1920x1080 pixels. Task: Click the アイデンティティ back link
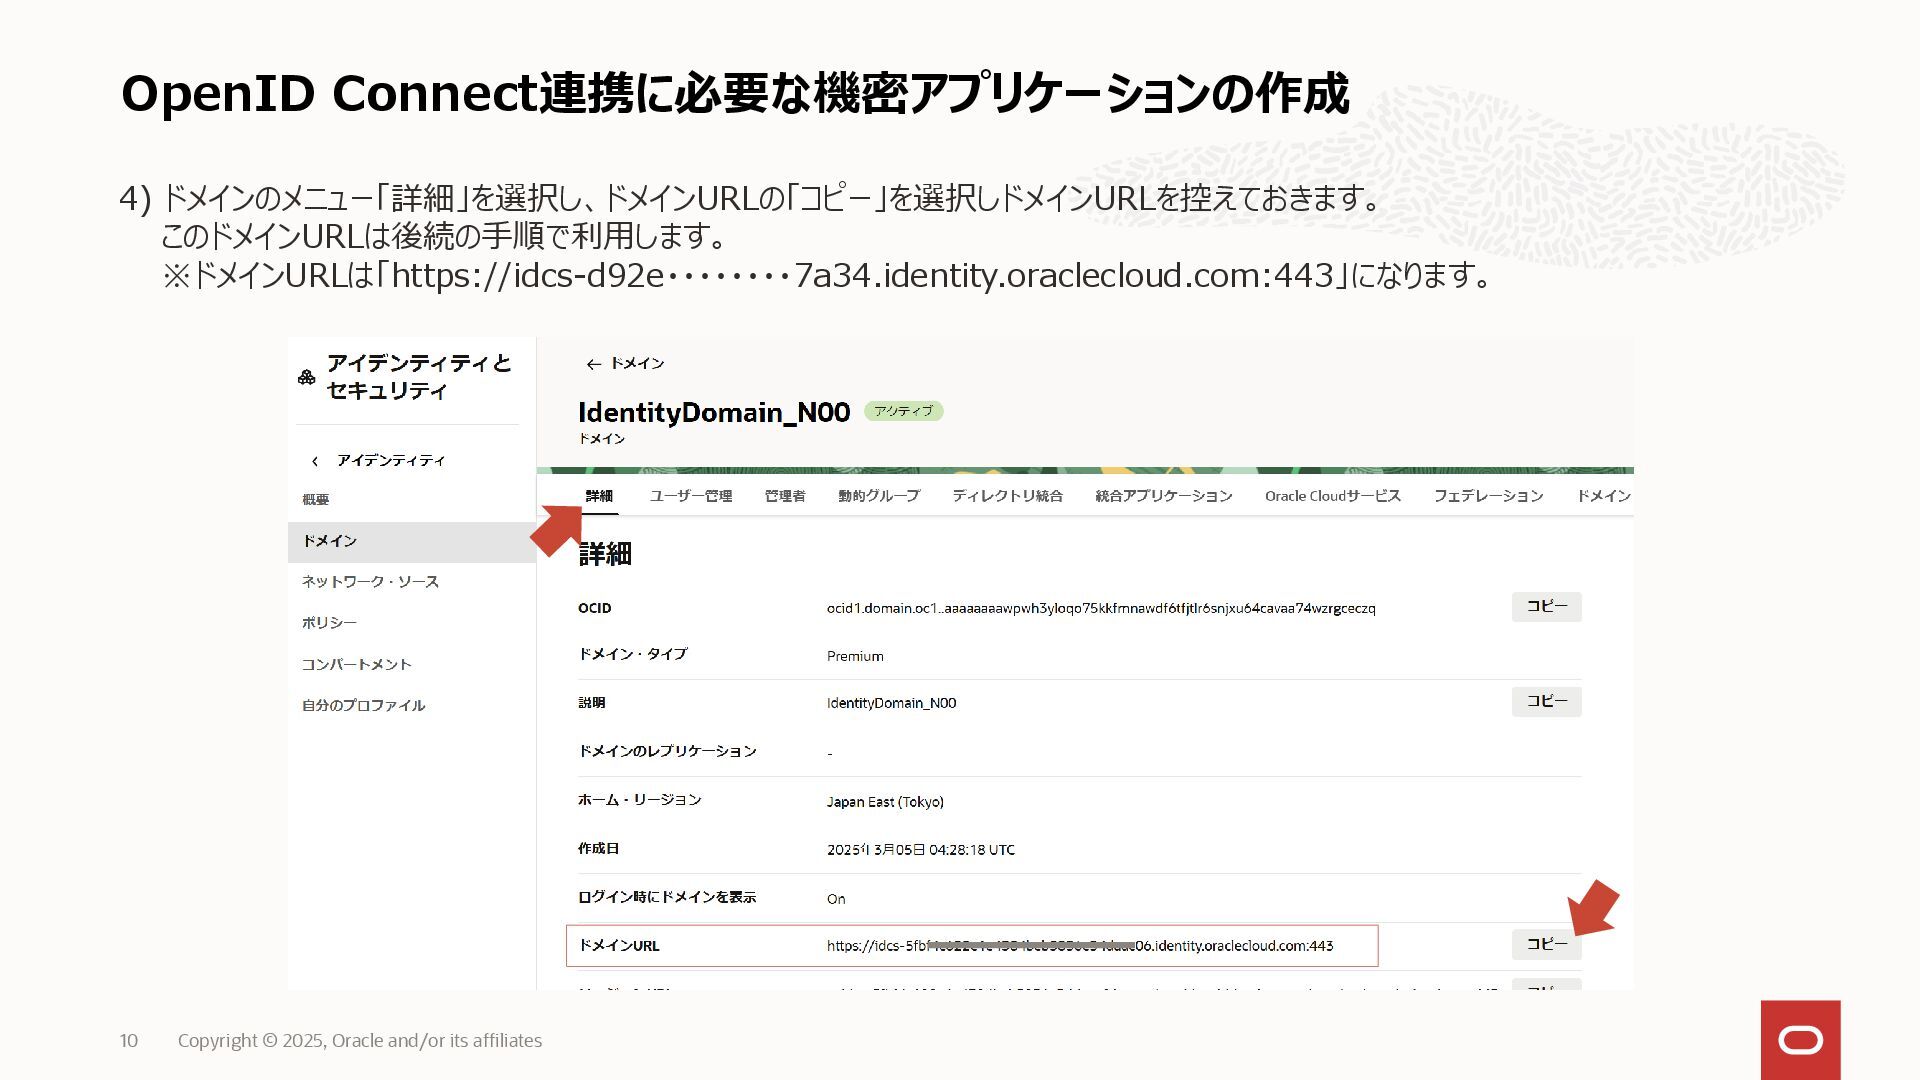click(x=391, y=461)
